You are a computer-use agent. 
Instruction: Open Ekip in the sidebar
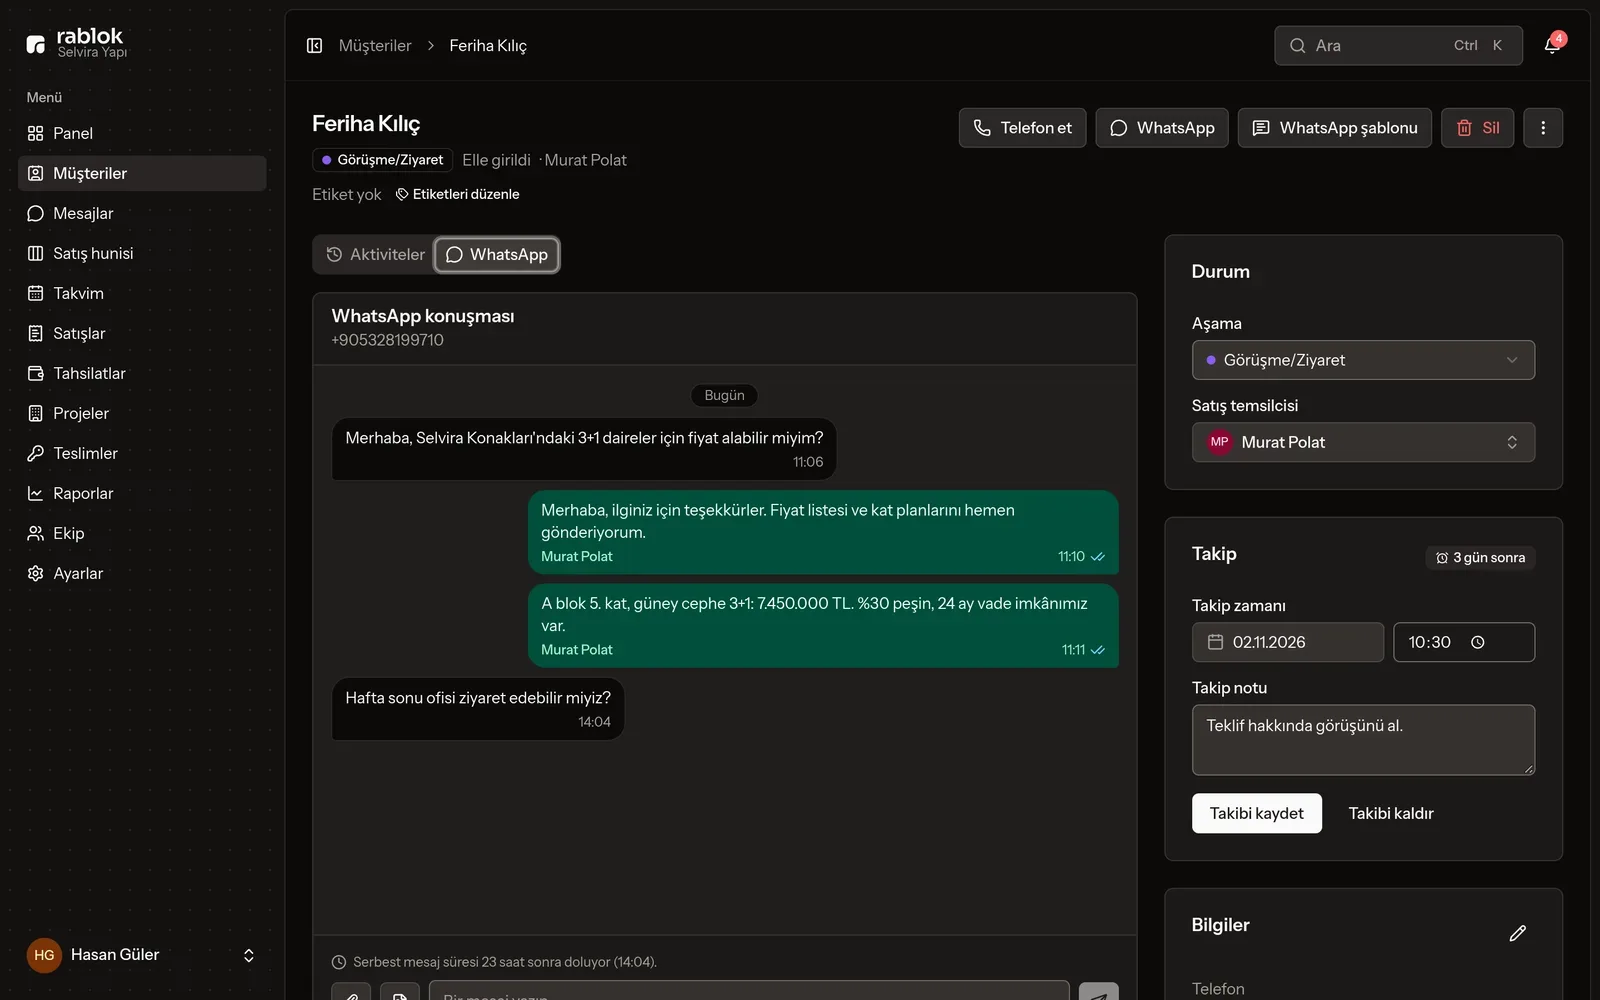[142, 533]
